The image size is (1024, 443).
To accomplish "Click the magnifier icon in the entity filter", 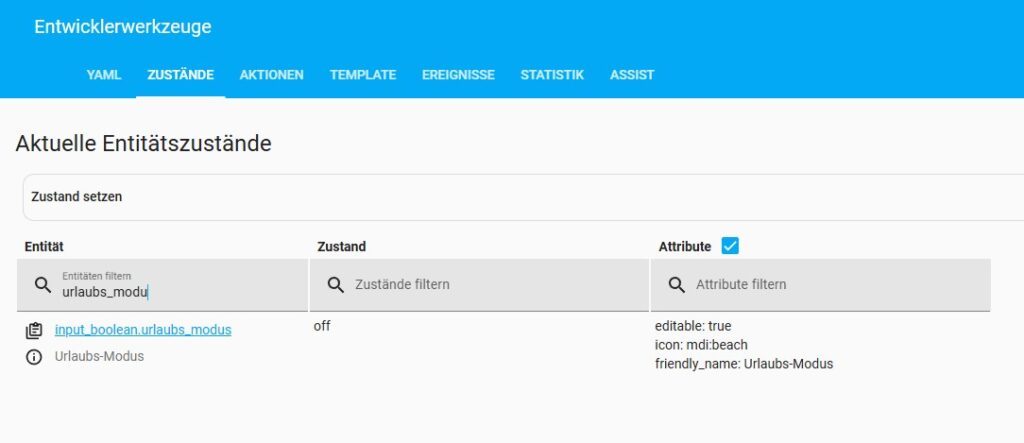I will [x=43, y=285].
